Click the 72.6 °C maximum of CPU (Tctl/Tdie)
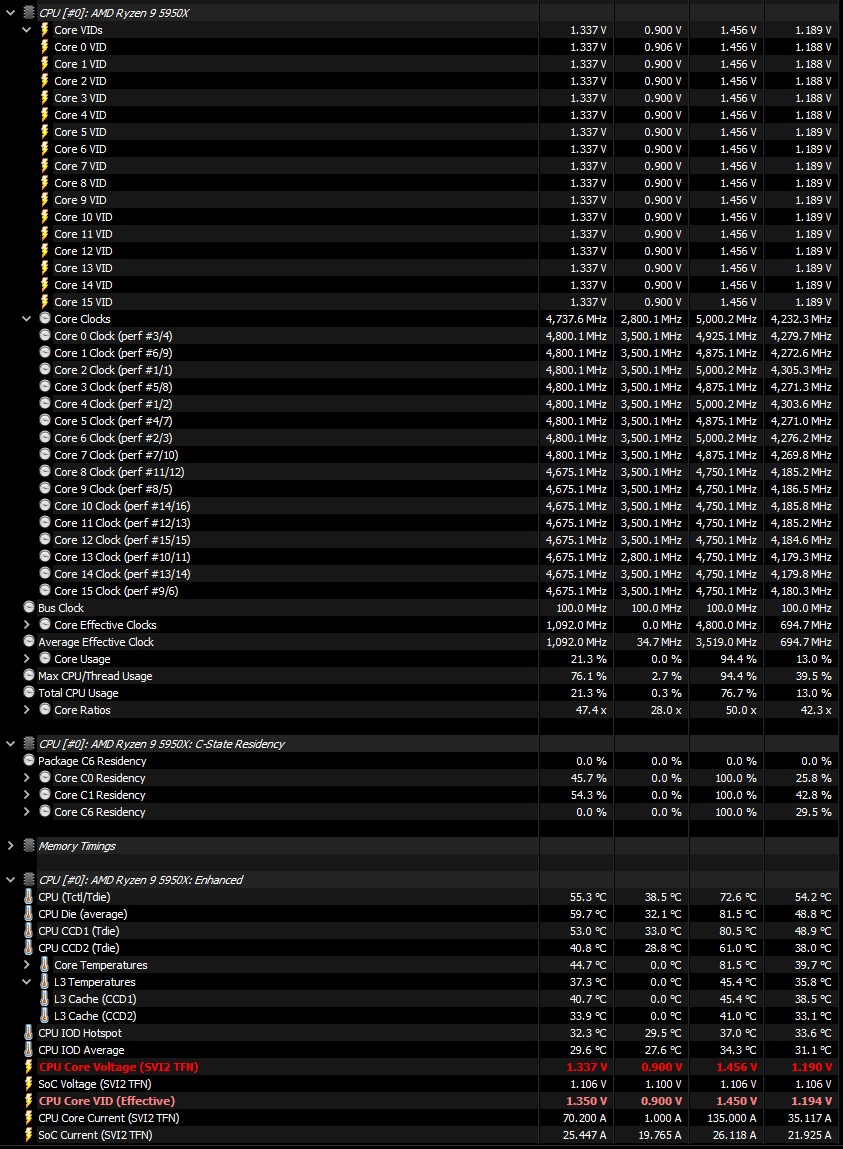843x1149 pixels. point(737,897)
